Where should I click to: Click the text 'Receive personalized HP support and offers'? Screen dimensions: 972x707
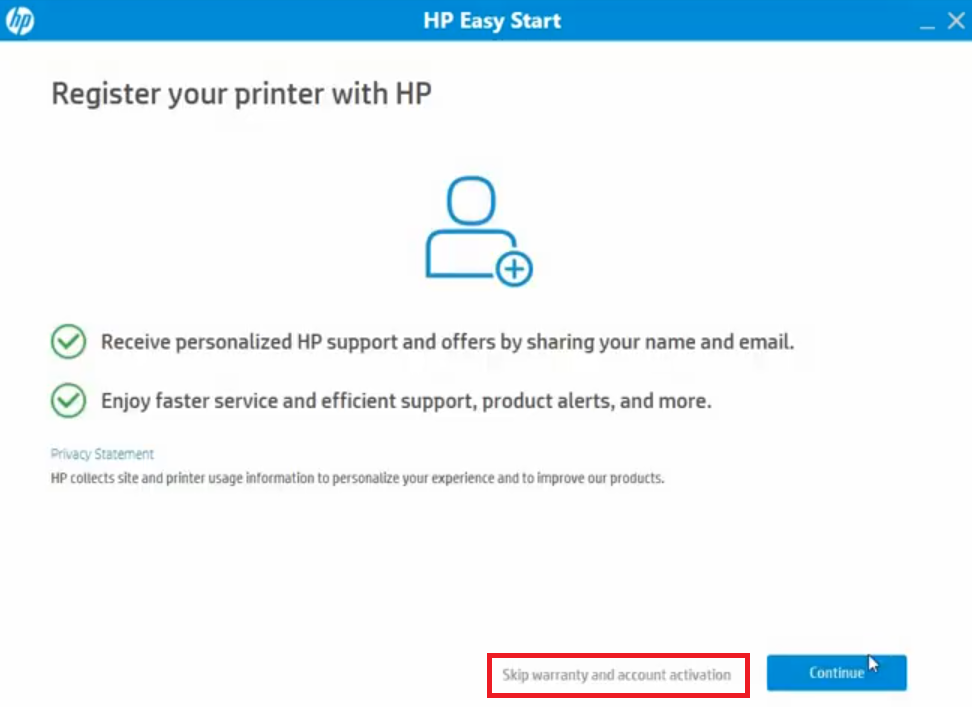[299, 341]
